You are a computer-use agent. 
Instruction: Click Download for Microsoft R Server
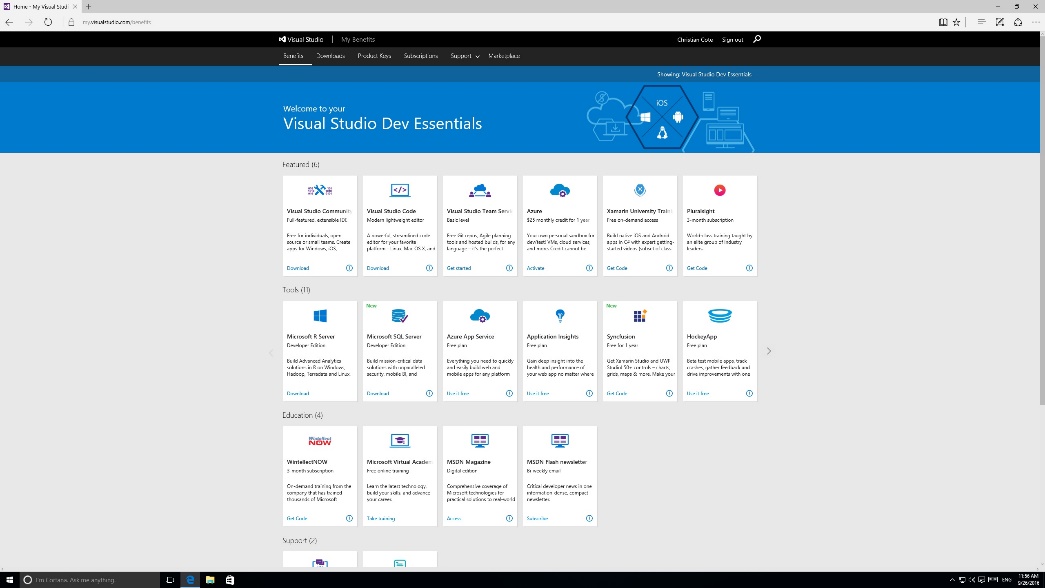click(298, 393)
